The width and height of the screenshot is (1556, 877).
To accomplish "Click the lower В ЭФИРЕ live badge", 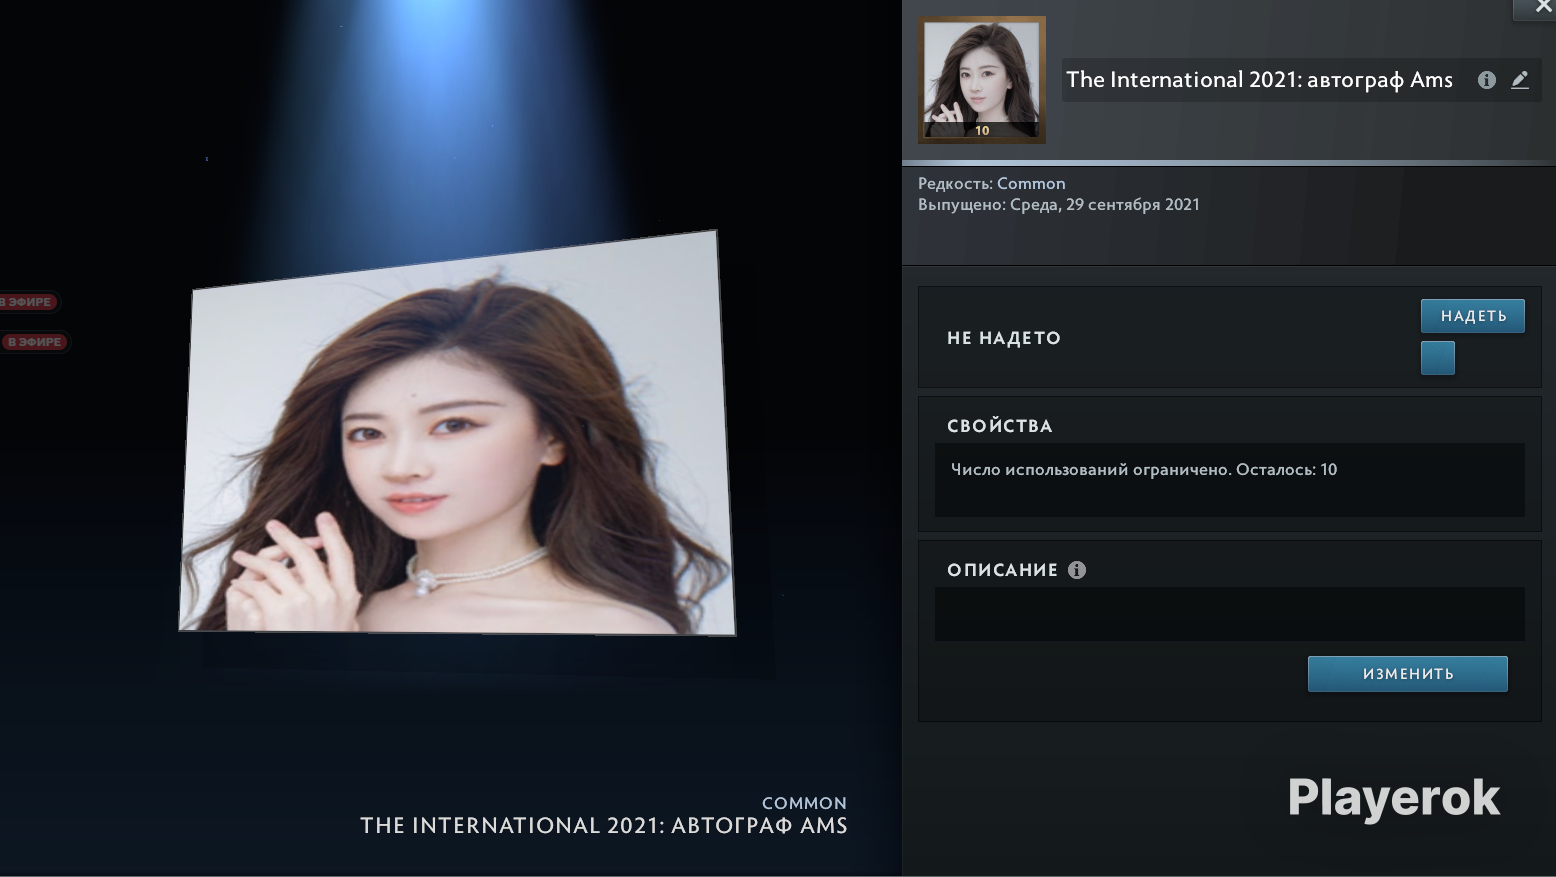I will [x=35, y=342].
